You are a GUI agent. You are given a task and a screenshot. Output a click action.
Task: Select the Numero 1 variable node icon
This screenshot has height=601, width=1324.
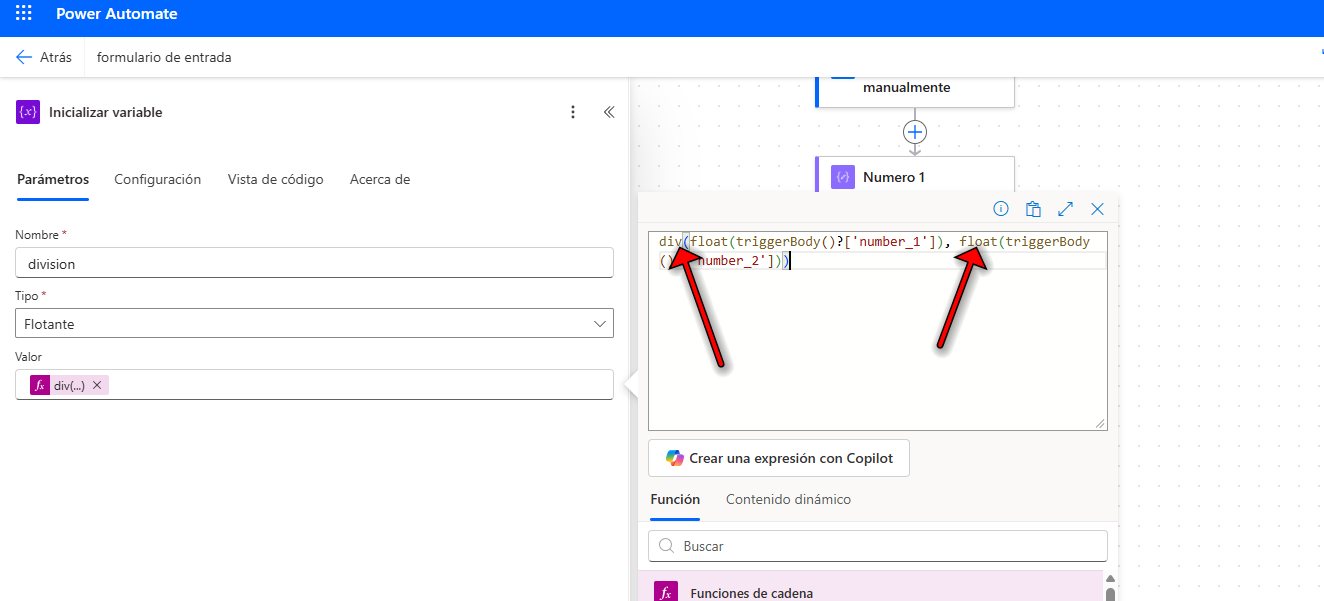click(x=843, y=177)
